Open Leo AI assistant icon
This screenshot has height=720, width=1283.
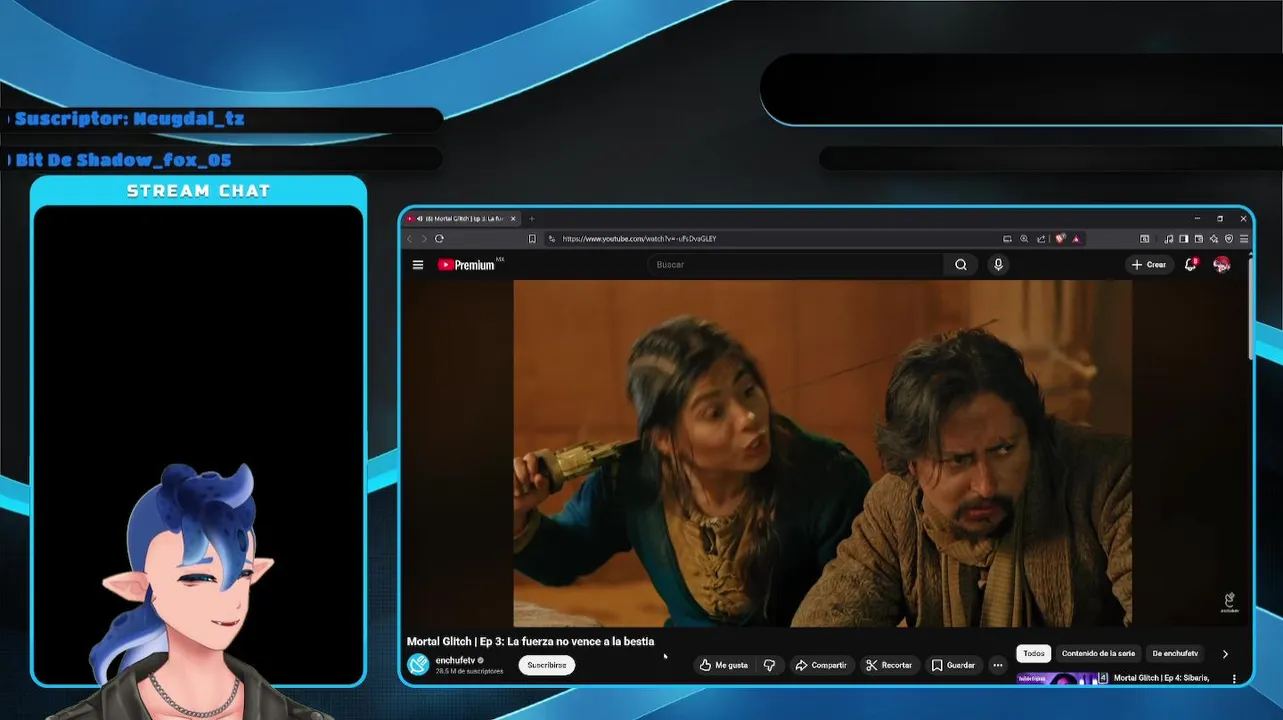coord(1214,239)
